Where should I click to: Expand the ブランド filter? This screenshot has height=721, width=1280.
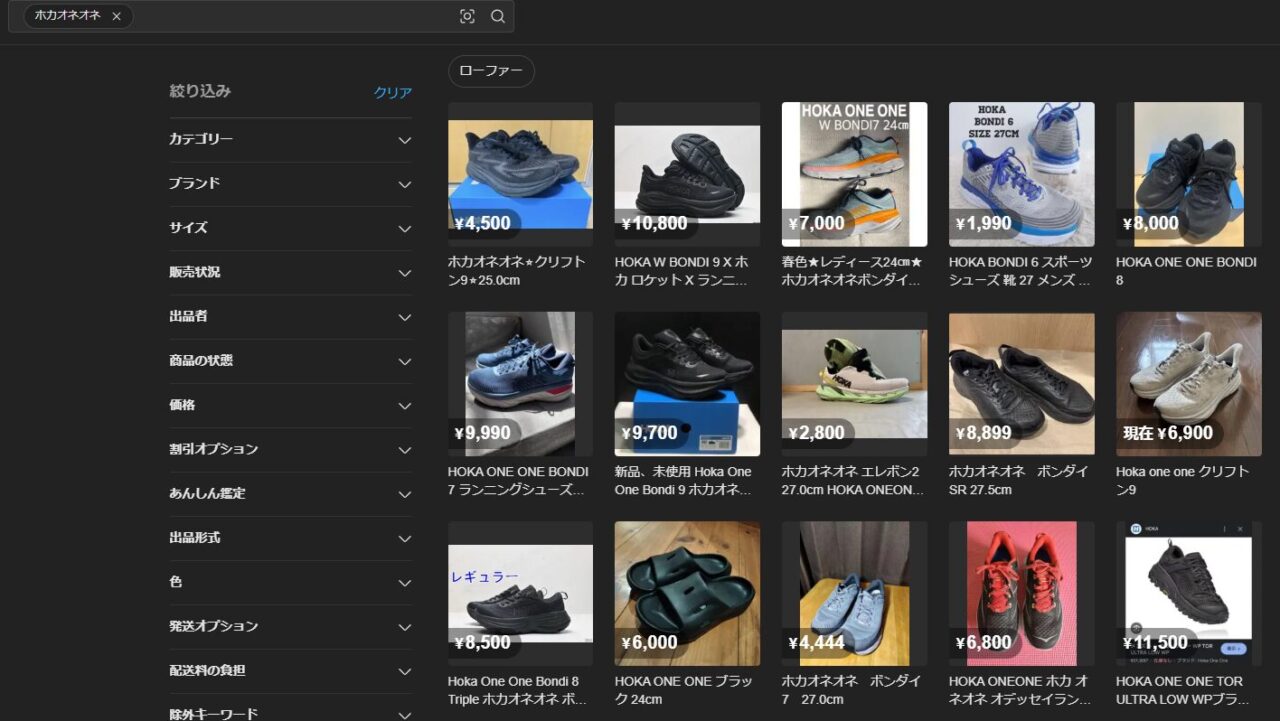290,184
